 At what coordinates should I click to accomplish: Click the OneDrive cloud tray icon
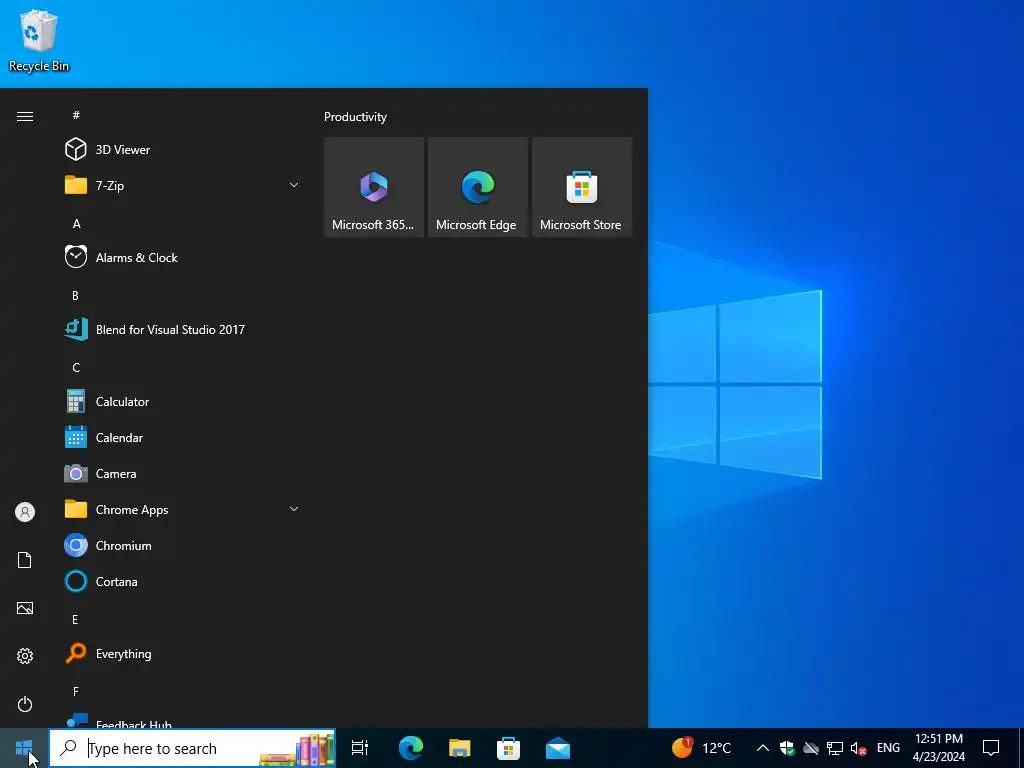click(x=811, y=748)
